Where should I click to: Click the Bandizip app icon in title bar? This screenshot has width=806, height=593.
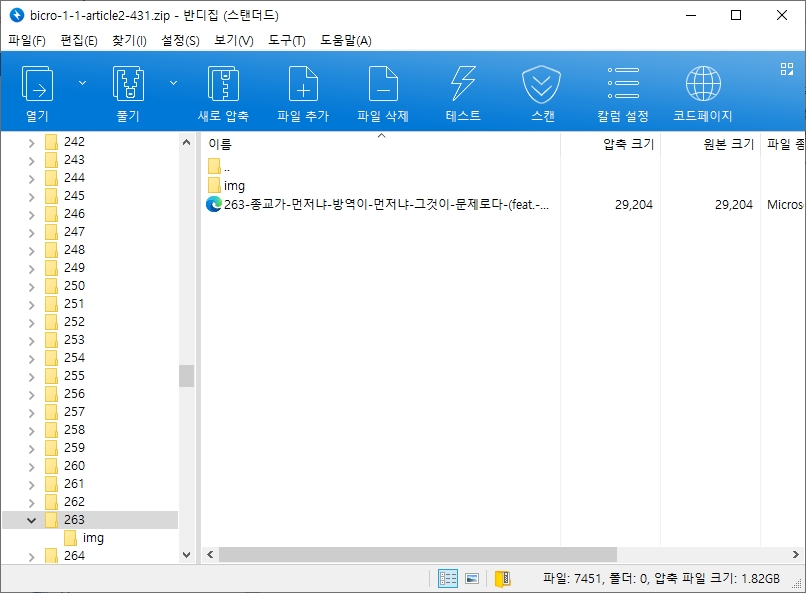tap(16, 15)
